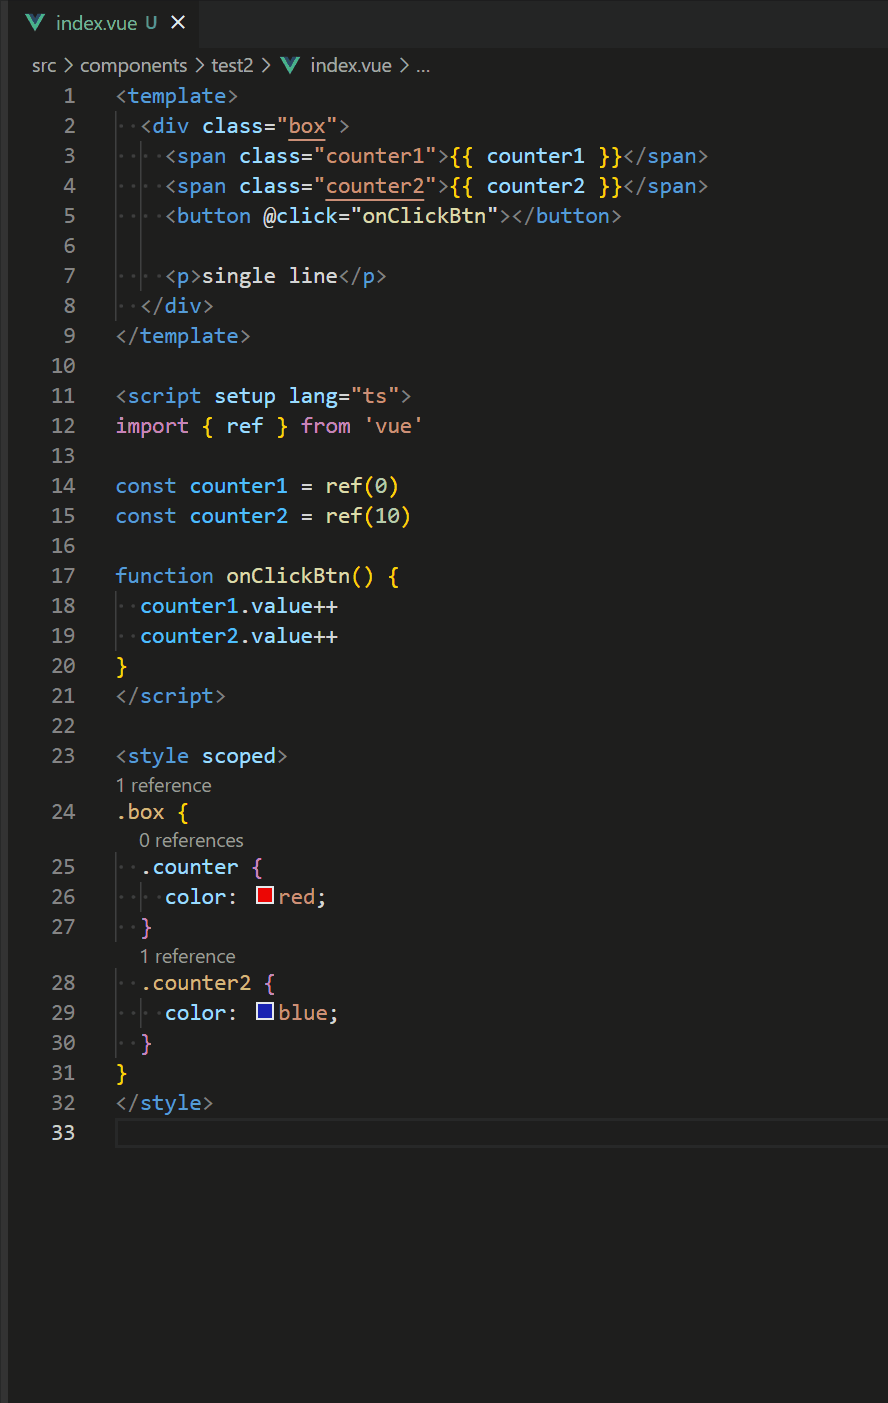Place cursor on empty line 33

pyautogui.click(x=500, y=1133)
